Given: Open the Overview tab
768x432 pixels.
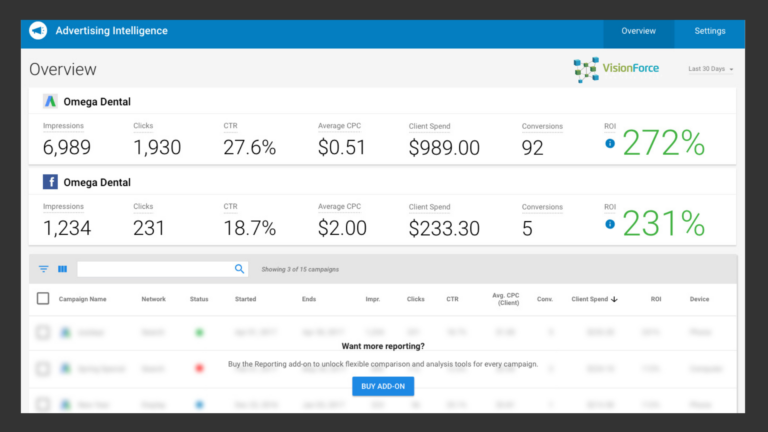Looking at the screenshot, I should [x=638, y=31].
